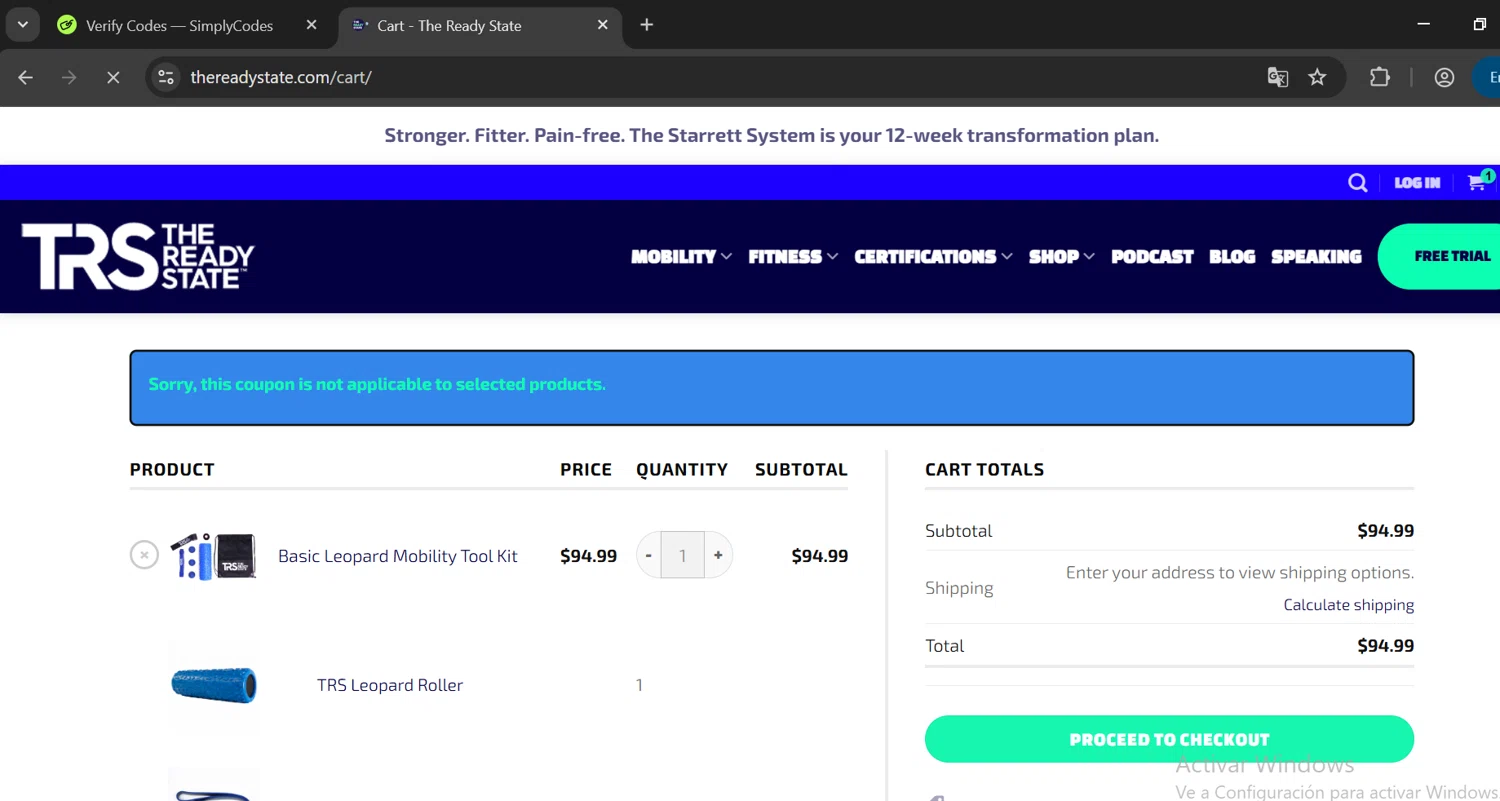Open the site search magnifier
Image resolution: width=1500 pixels, height=801 pixels.
tap(1357, 182)
